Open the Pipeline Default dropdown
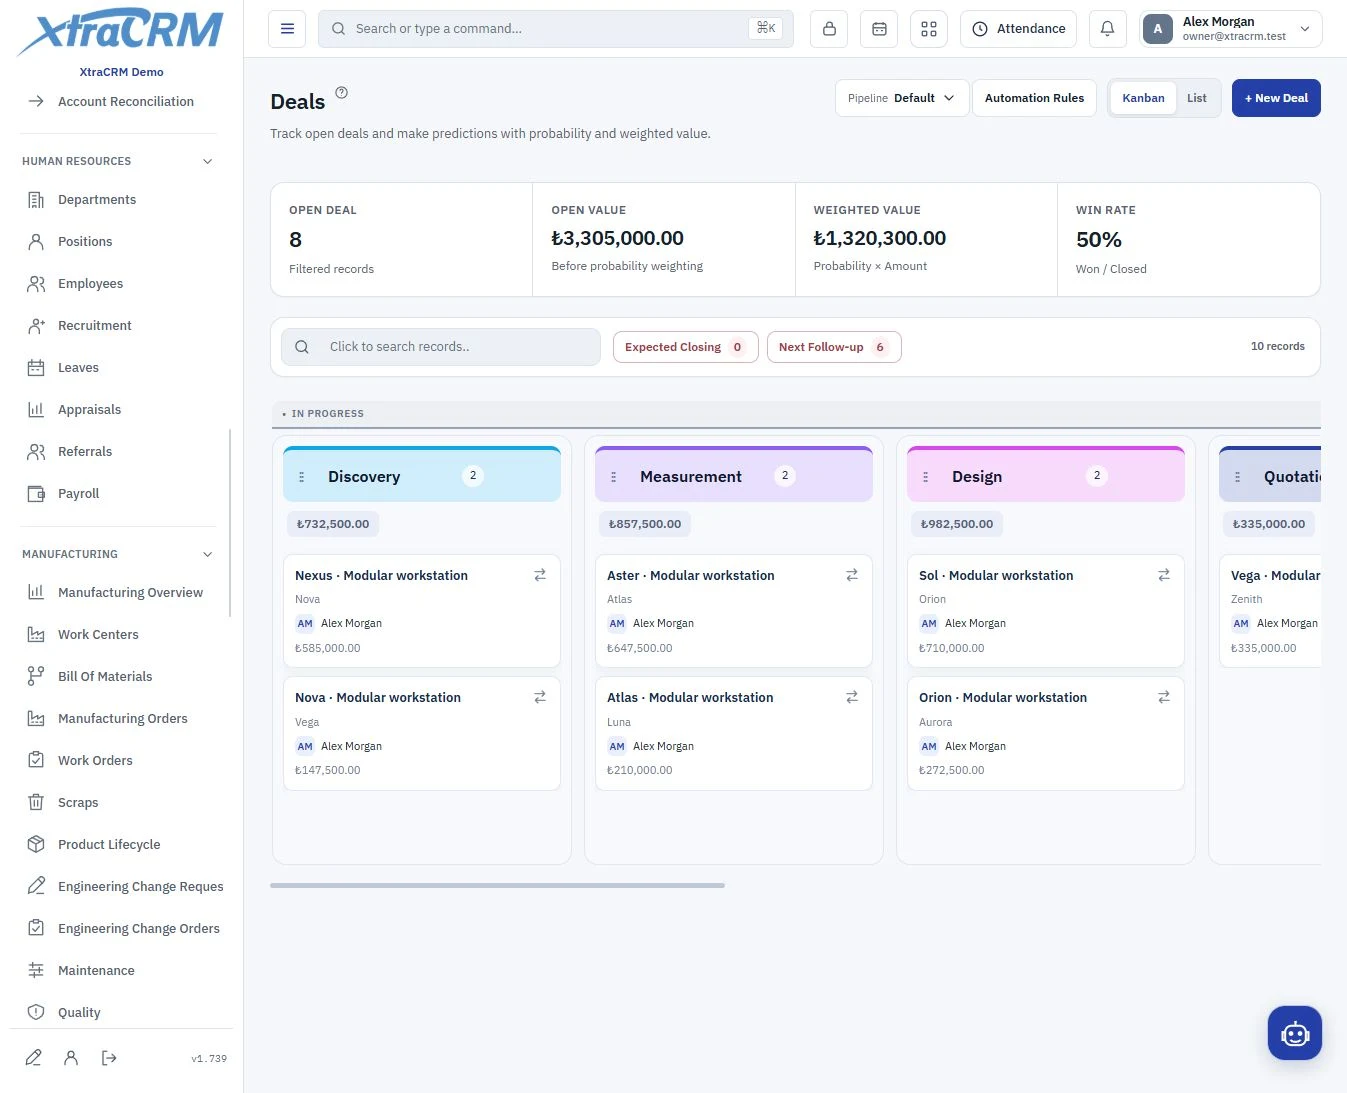This screenshot has width=1347, height=1093. point(902,98)
